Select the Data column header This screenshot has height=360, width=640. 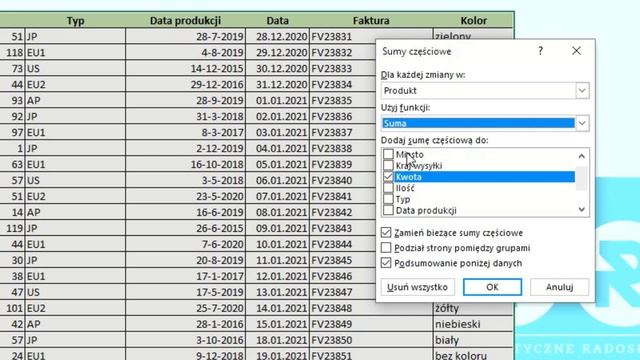pos(278,20)
